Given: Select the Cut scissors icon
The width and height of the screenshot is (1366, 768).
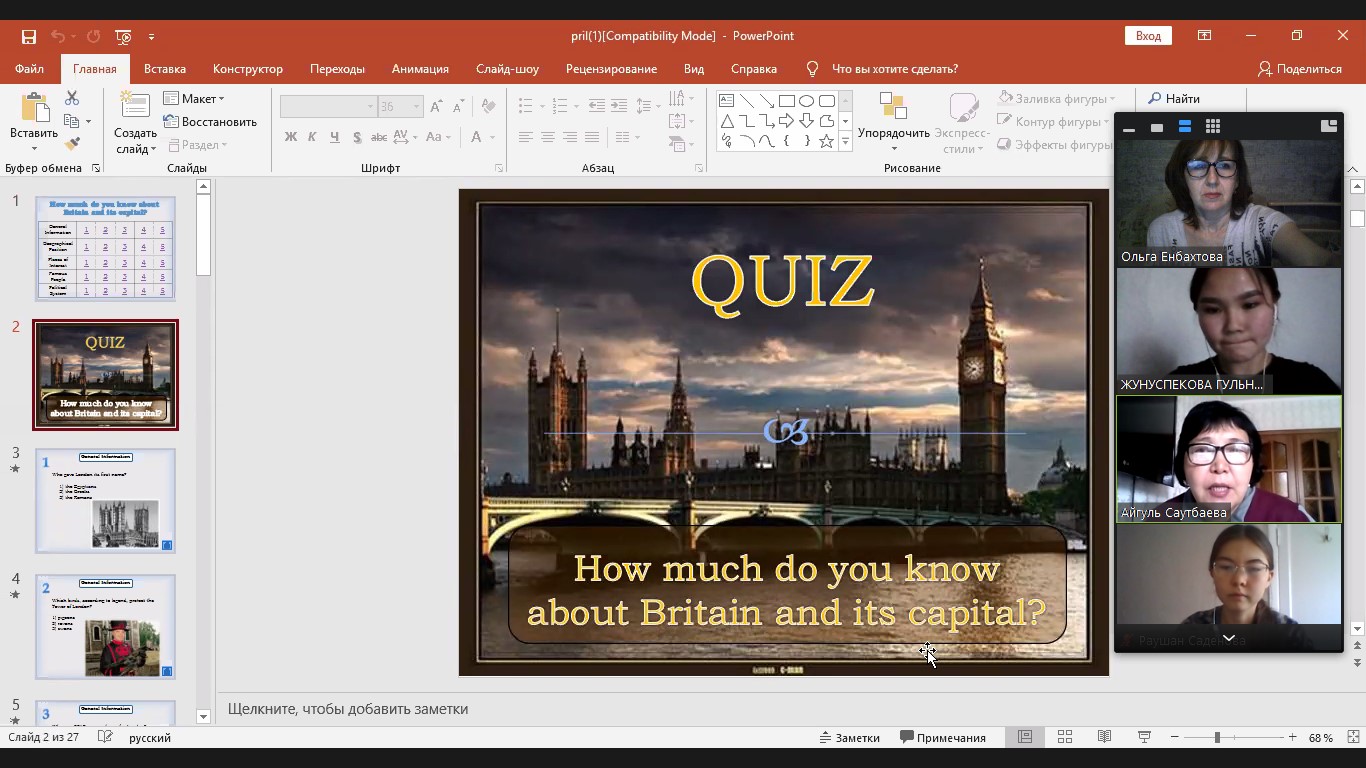Looking at the screenshot, I should point(72,98).
